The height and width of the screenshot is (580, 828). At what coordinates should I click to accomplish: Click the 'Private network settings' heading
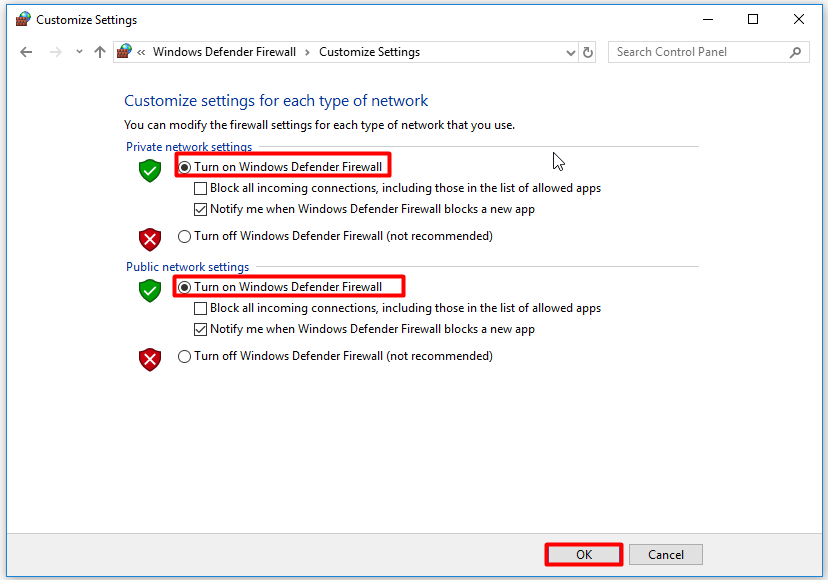[x=189, y=146]
